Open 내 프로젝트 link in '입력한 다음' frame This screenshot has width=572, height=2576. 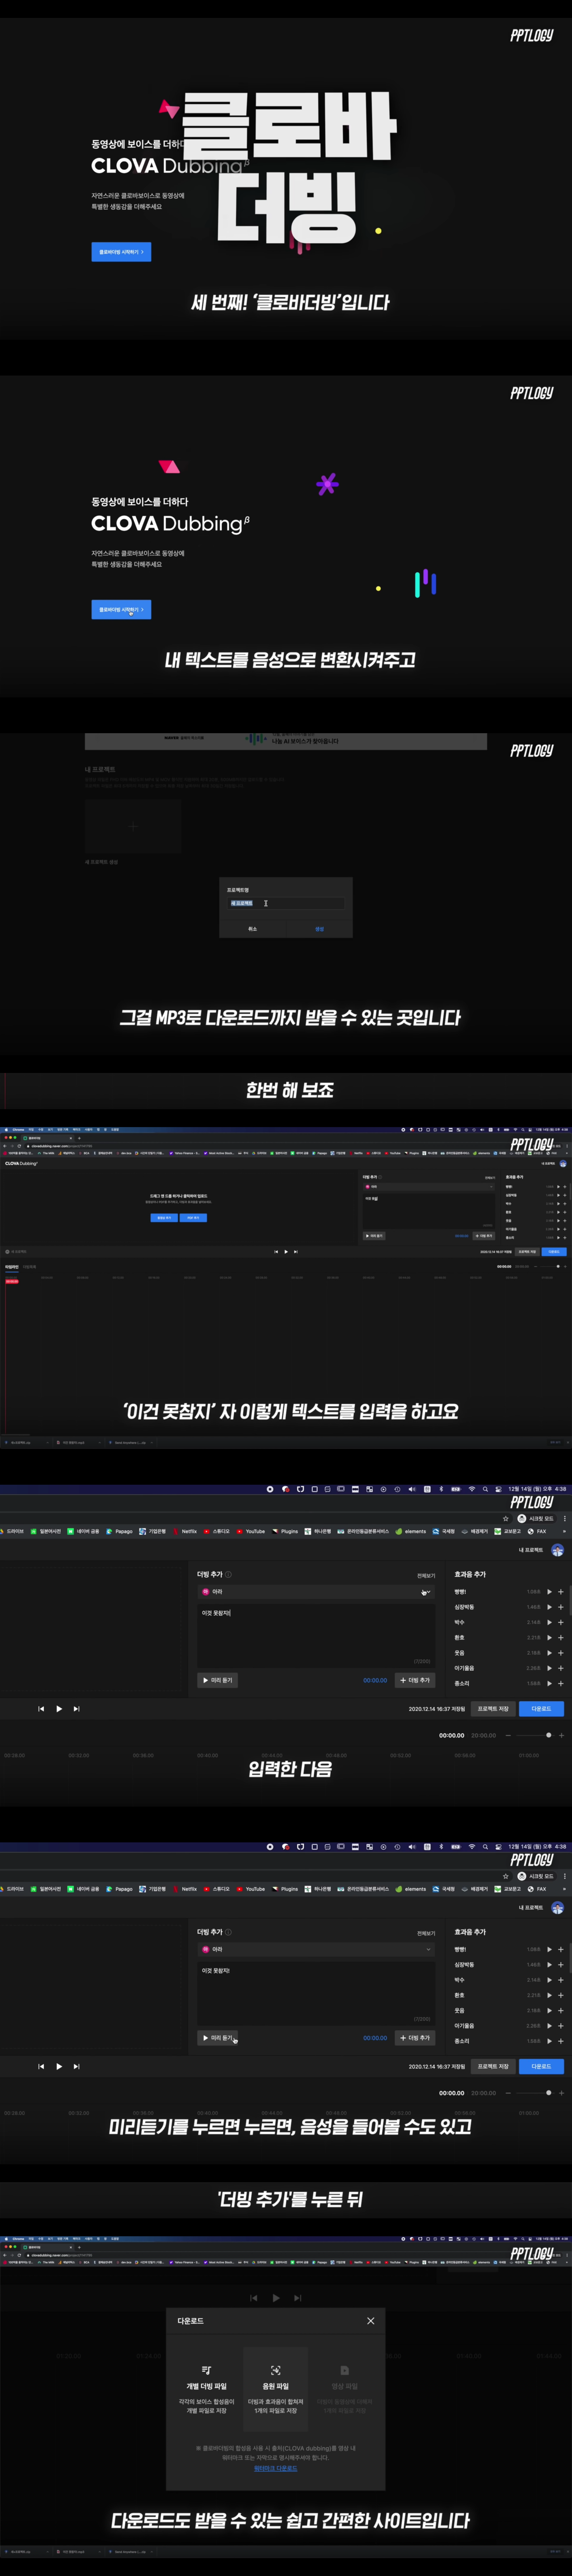[531, 1550]
